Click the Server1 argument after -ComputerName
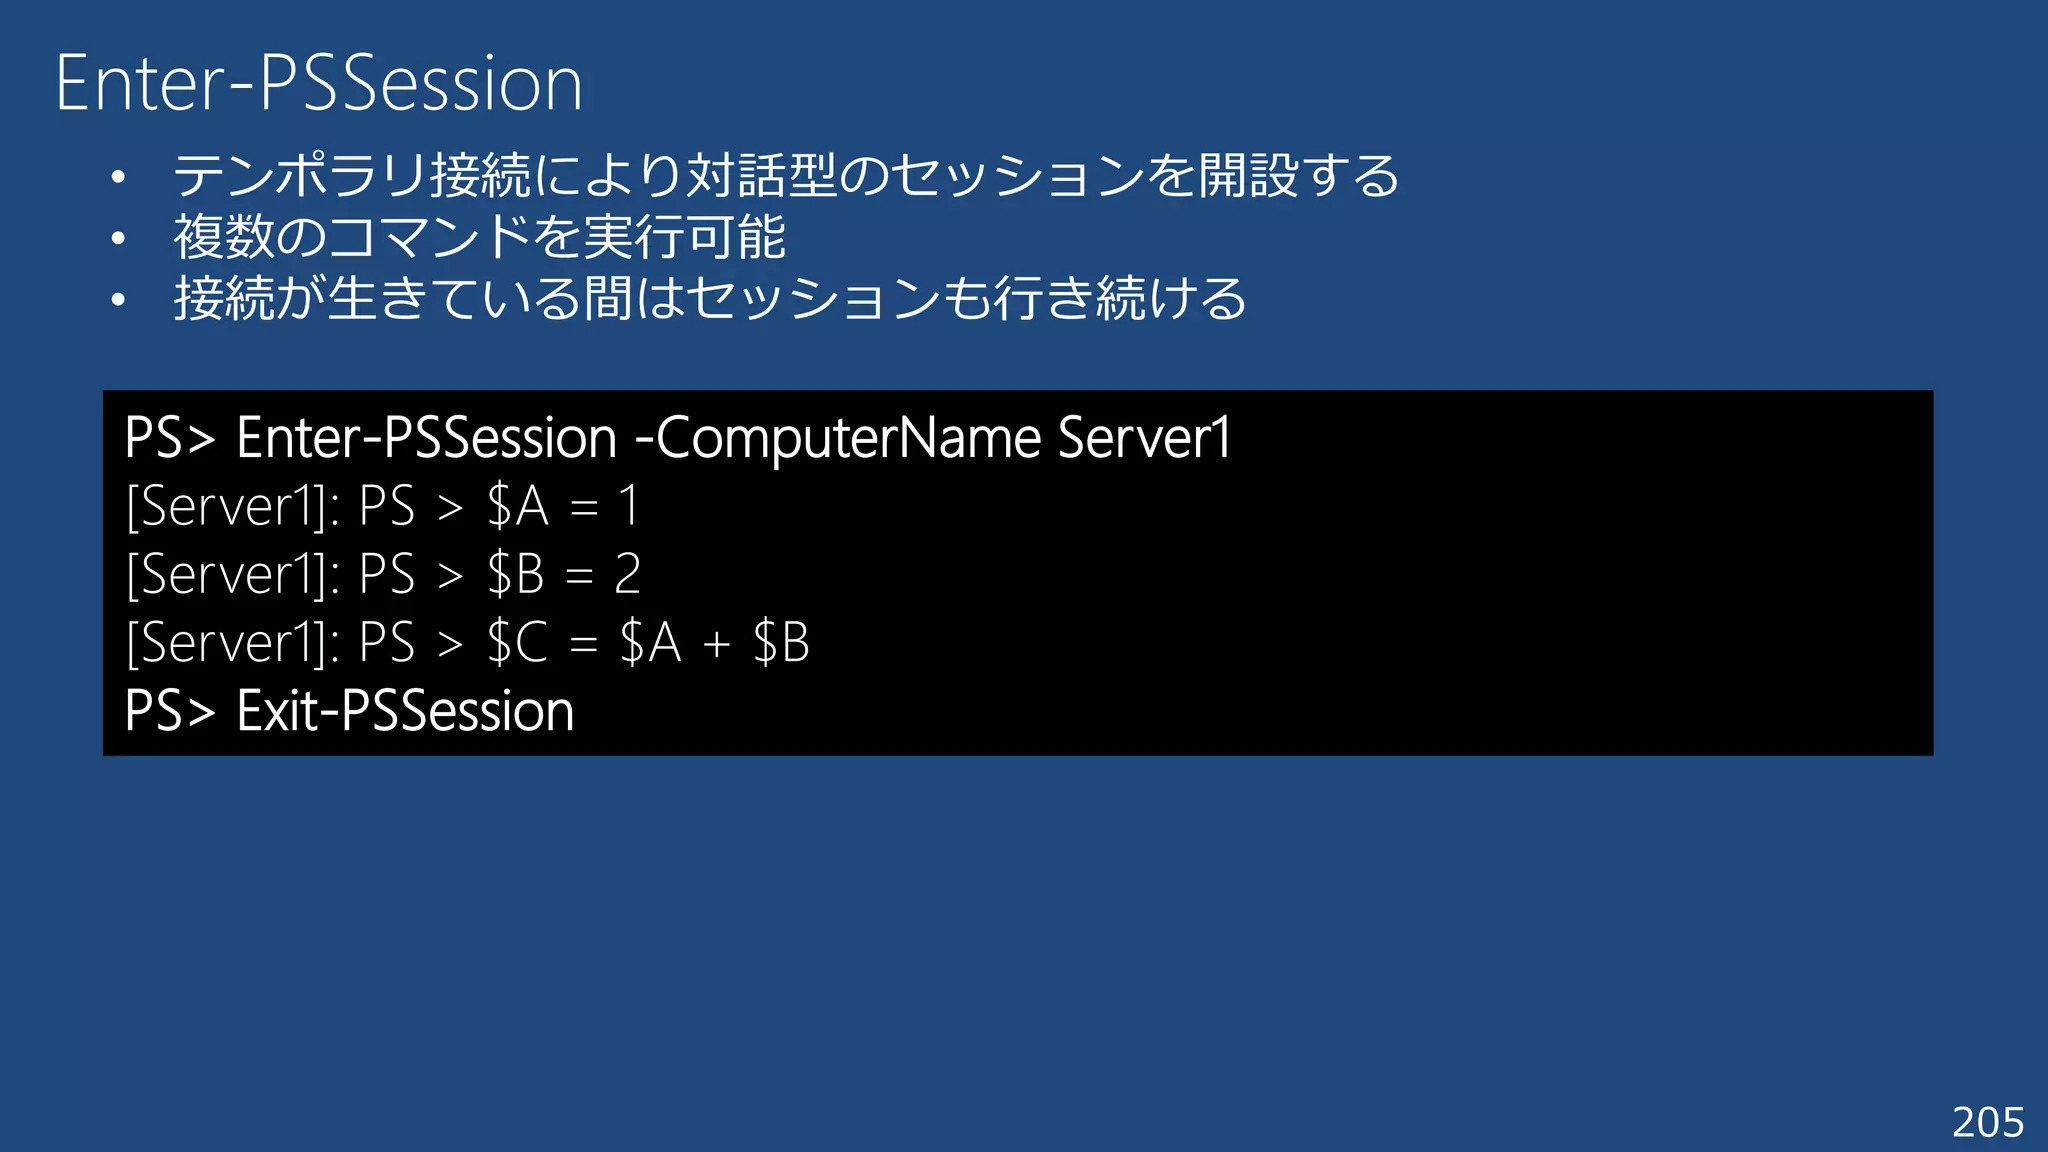Screen dimensions: 2048x1152 (x=1144, y=438)
